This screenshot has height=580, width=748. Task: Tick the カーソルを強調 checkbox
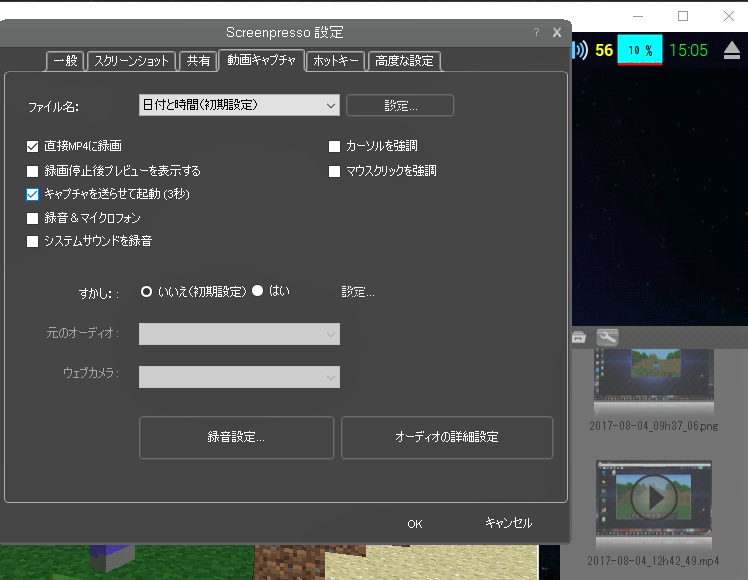334,146
